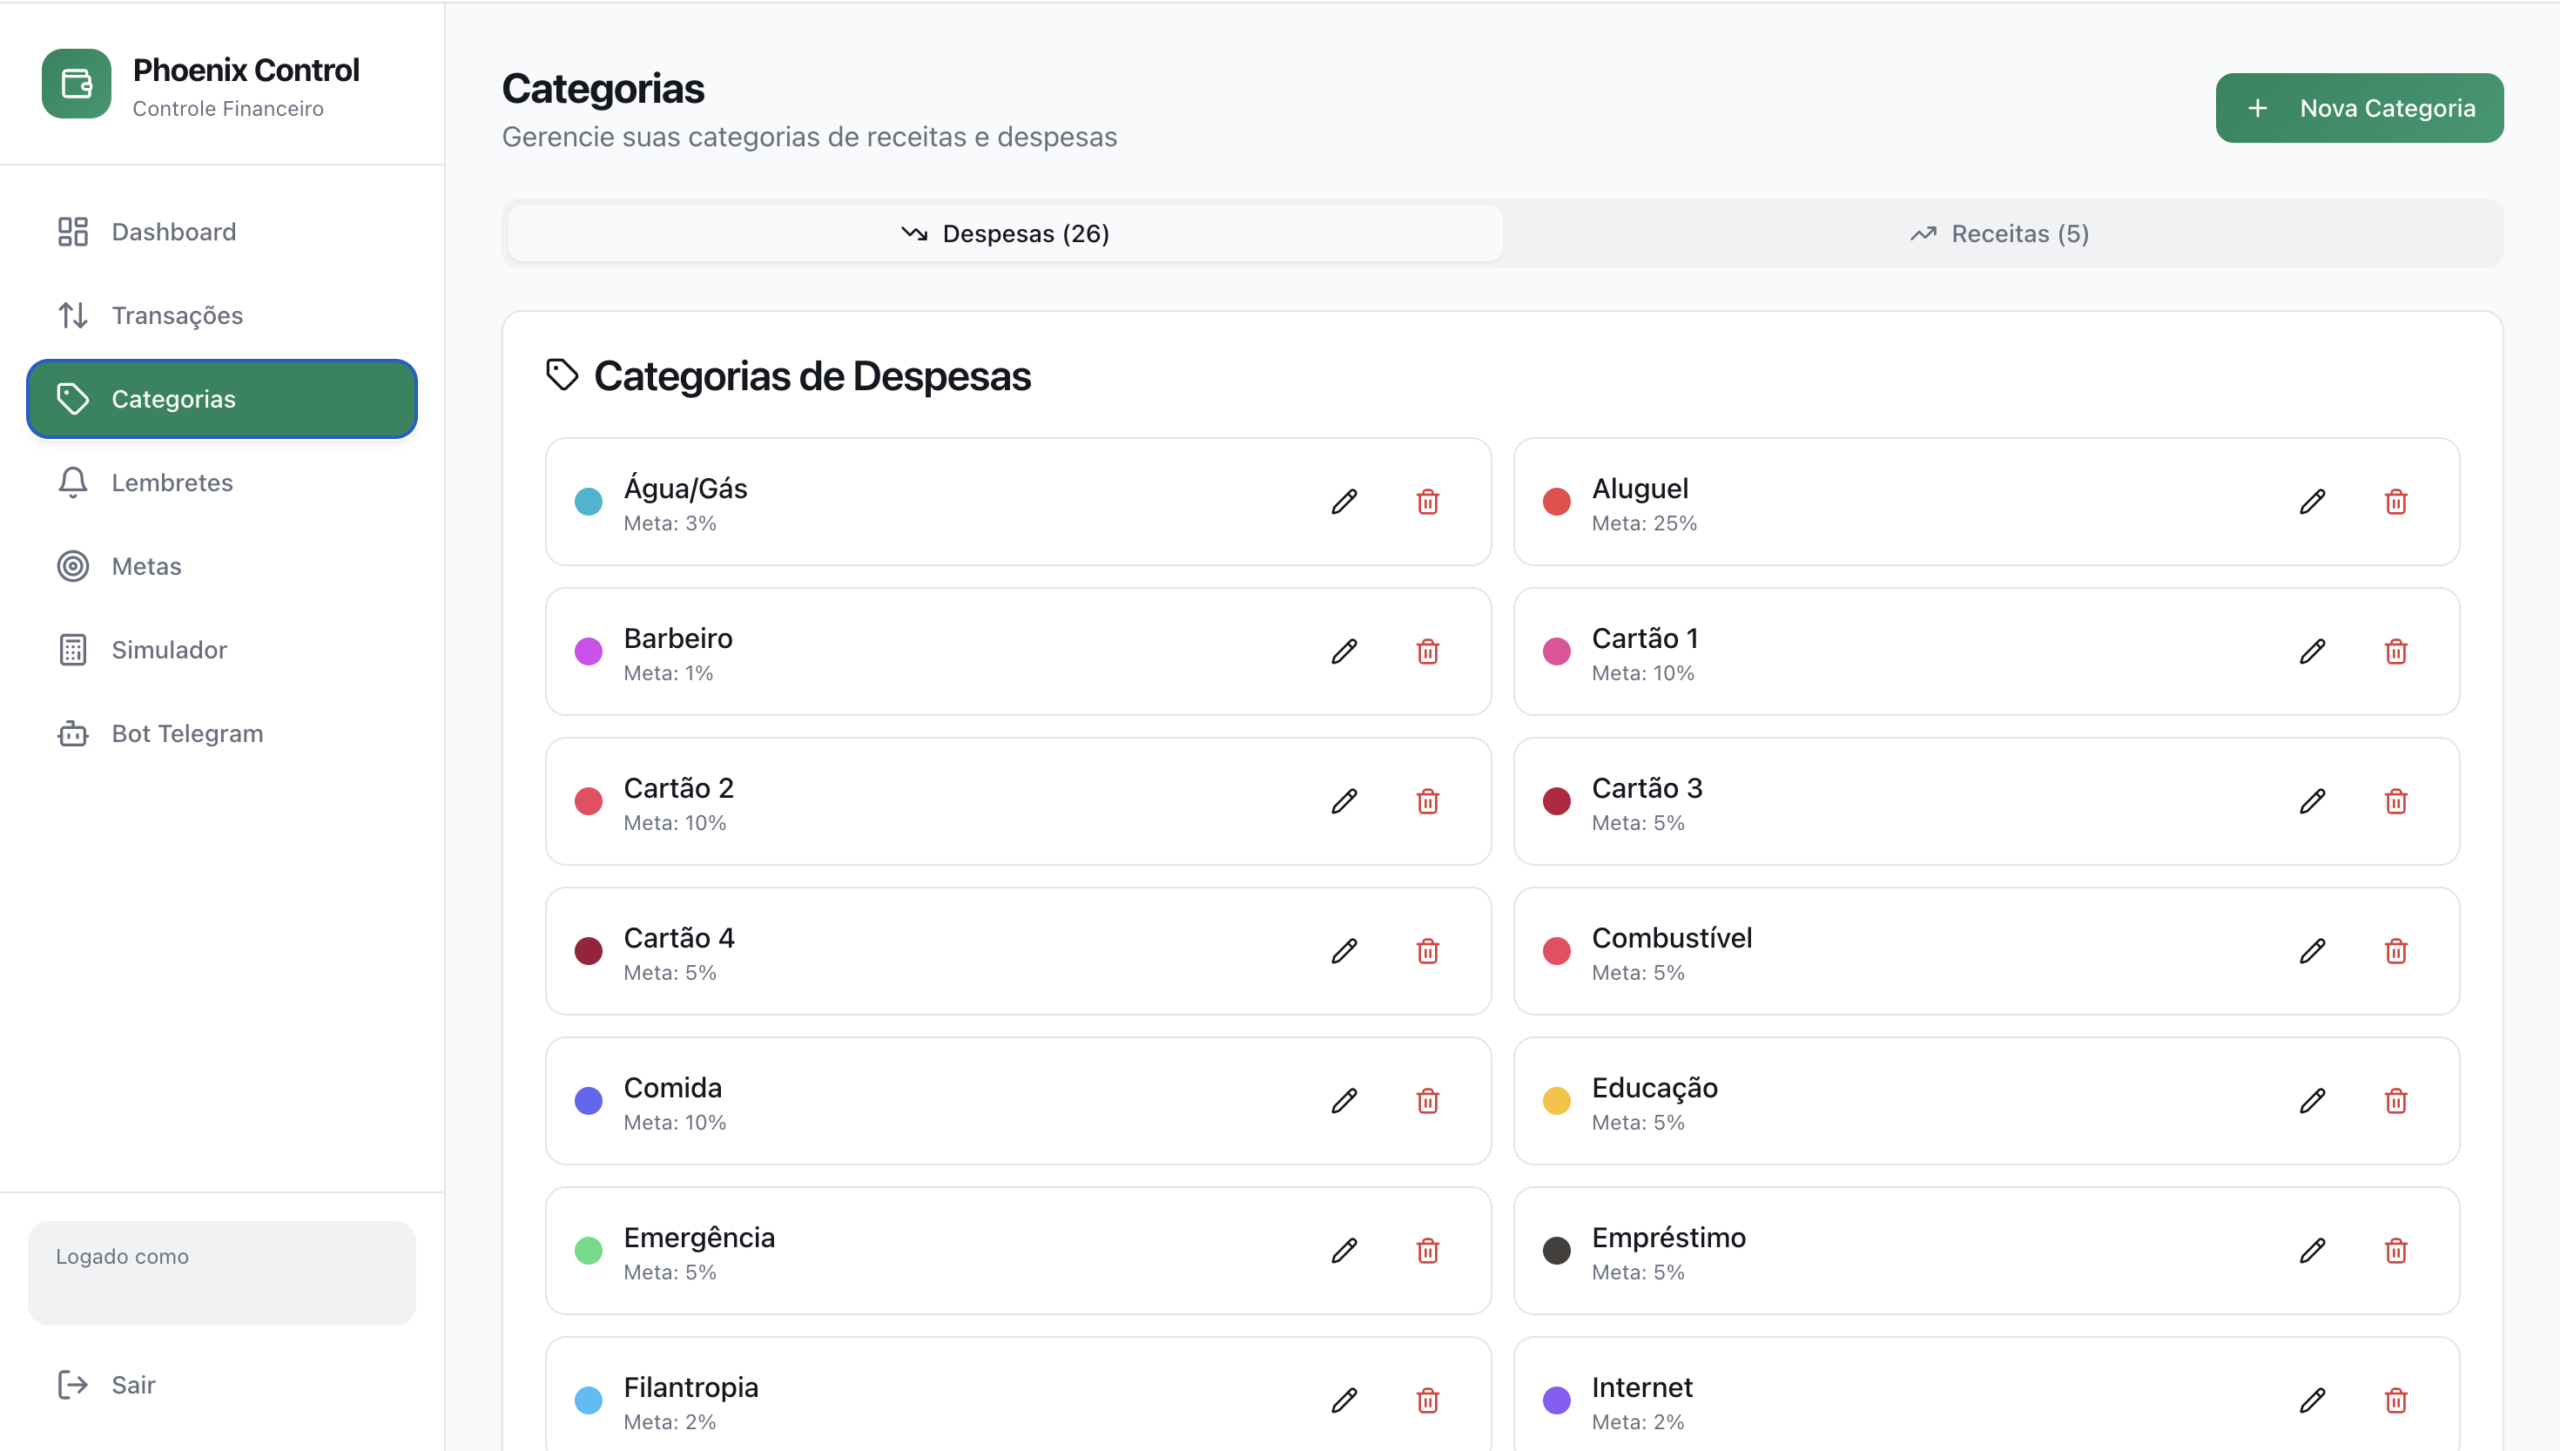
Task: Click the Logado como user box
Action: click(222, 1273)
